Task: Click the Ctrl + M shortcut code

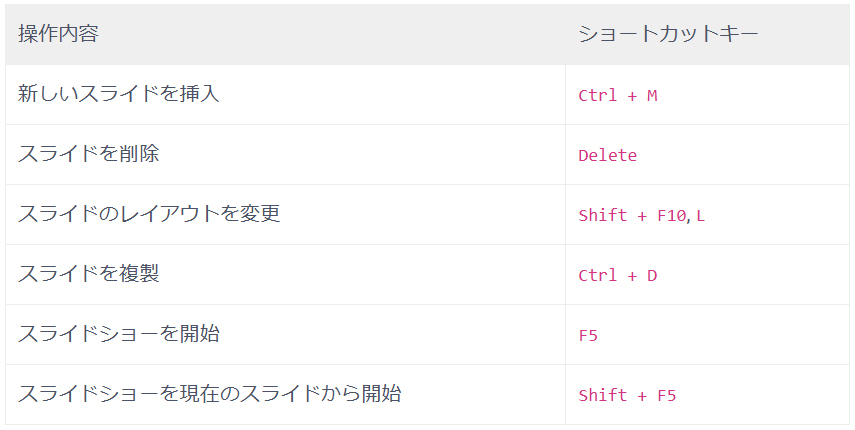Action: pyautogui.click(x=618, y=96)
